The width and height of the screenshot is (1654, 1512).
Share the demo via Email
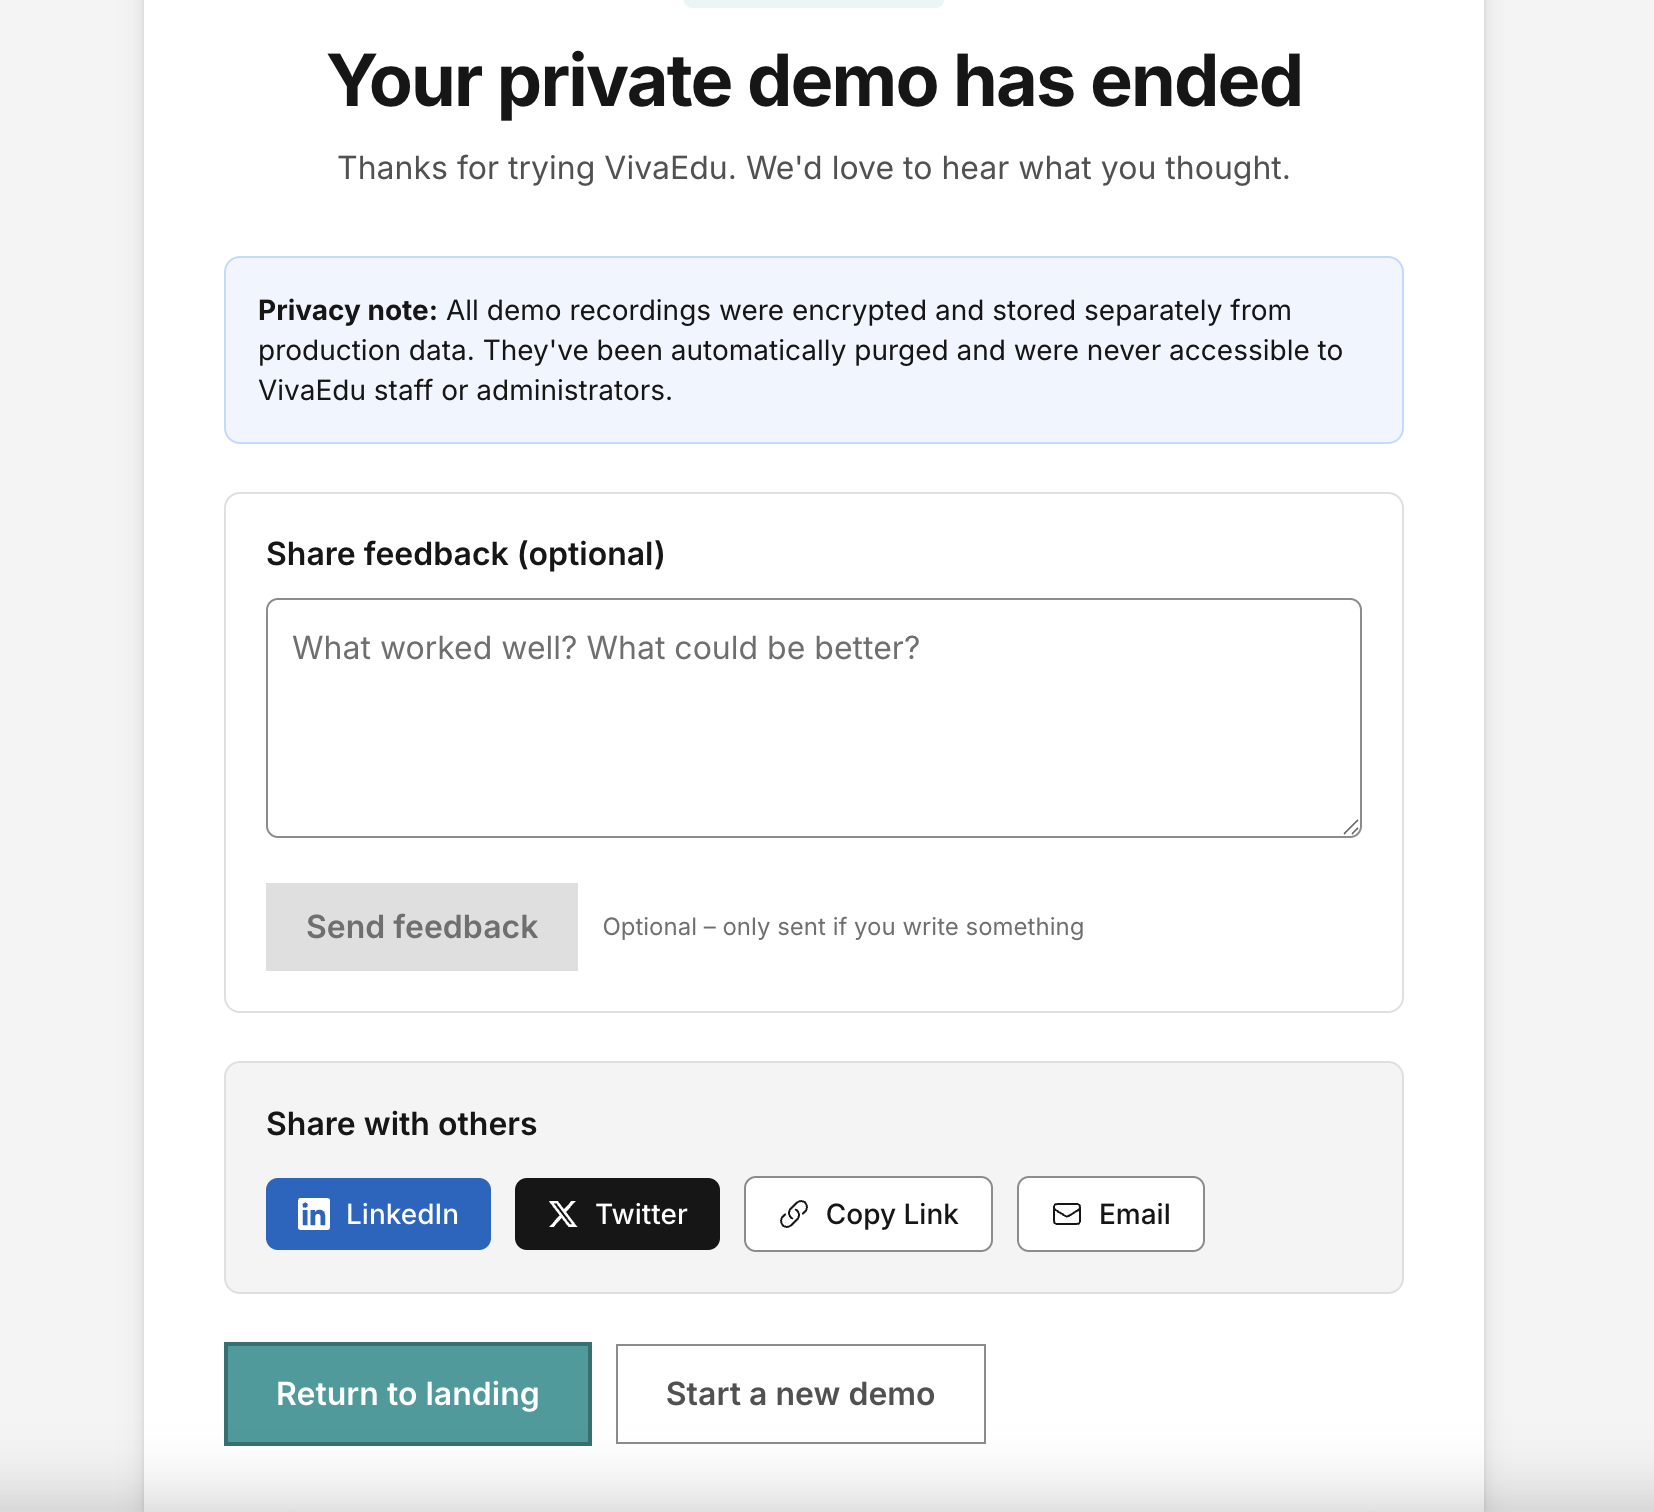[1110, 1214]
